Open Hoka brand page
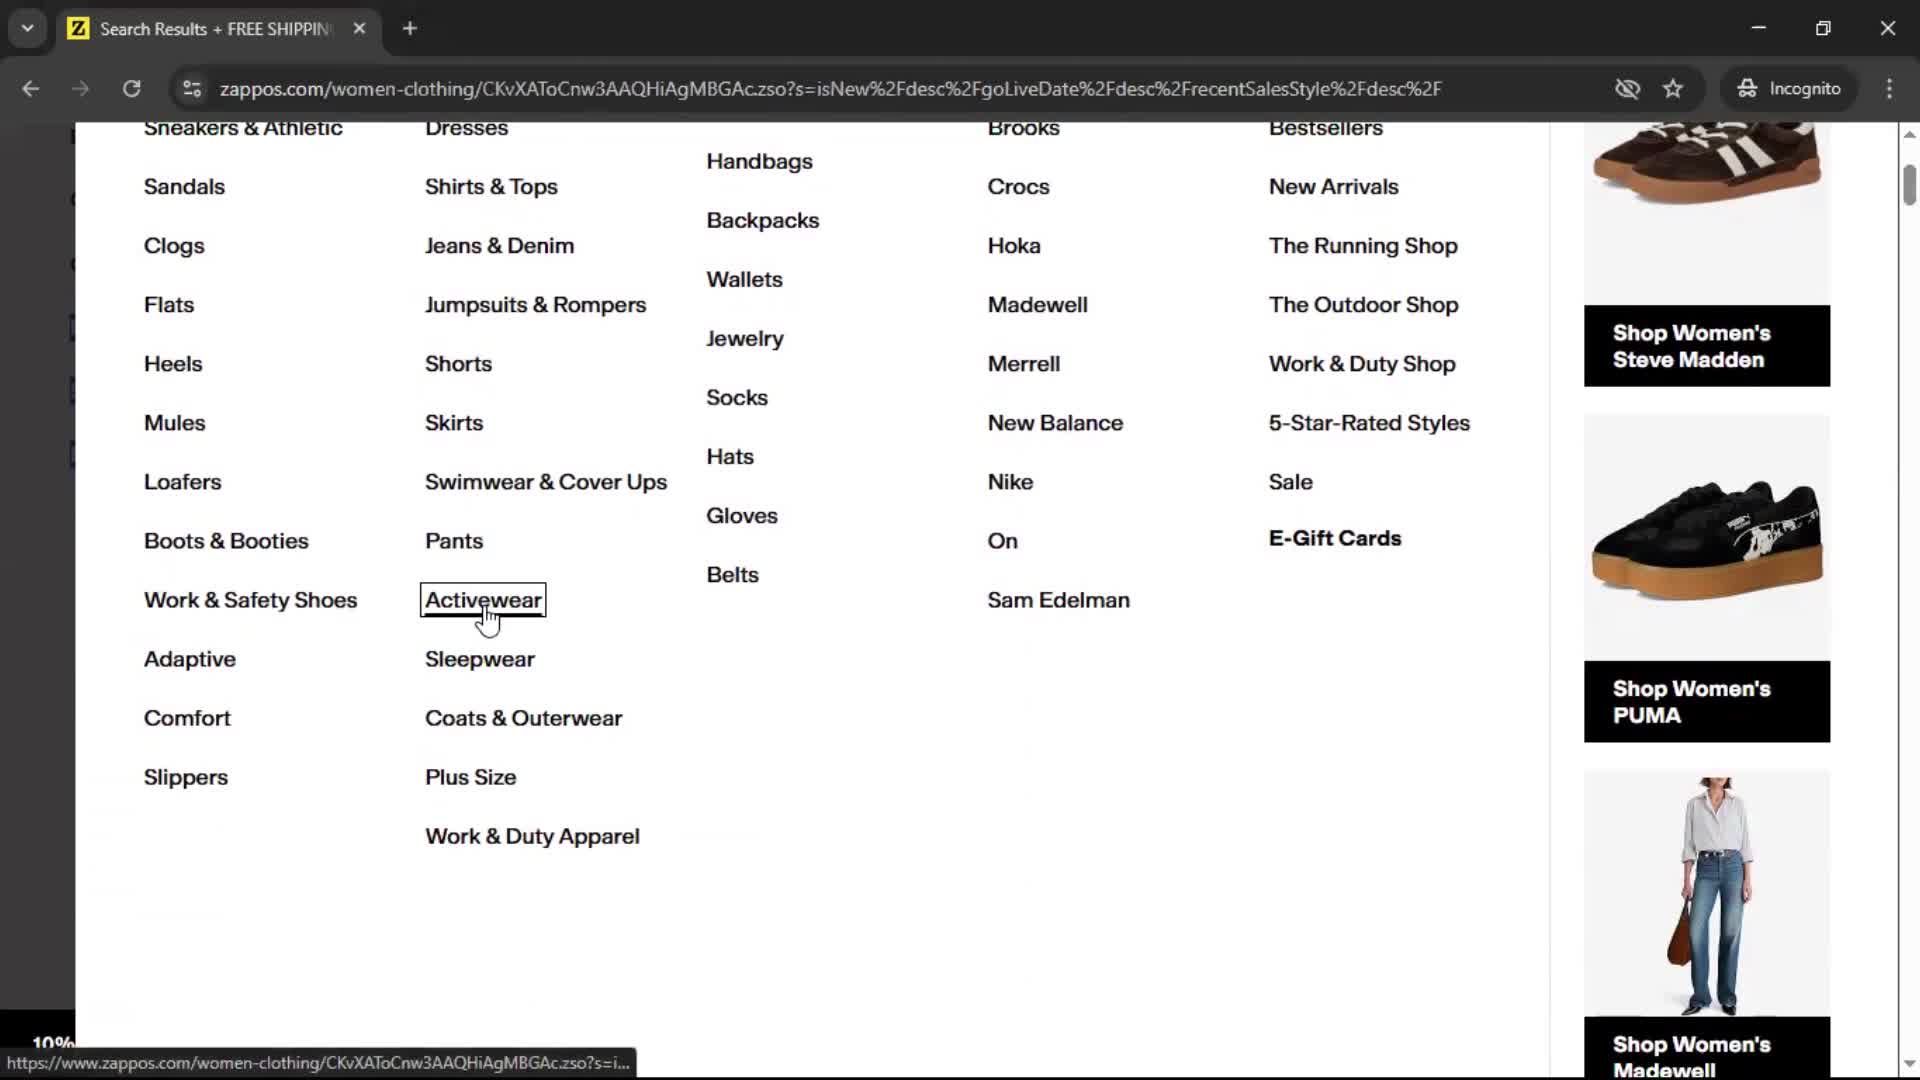Viewport: 1920px width, 1080px height. 1014,246
